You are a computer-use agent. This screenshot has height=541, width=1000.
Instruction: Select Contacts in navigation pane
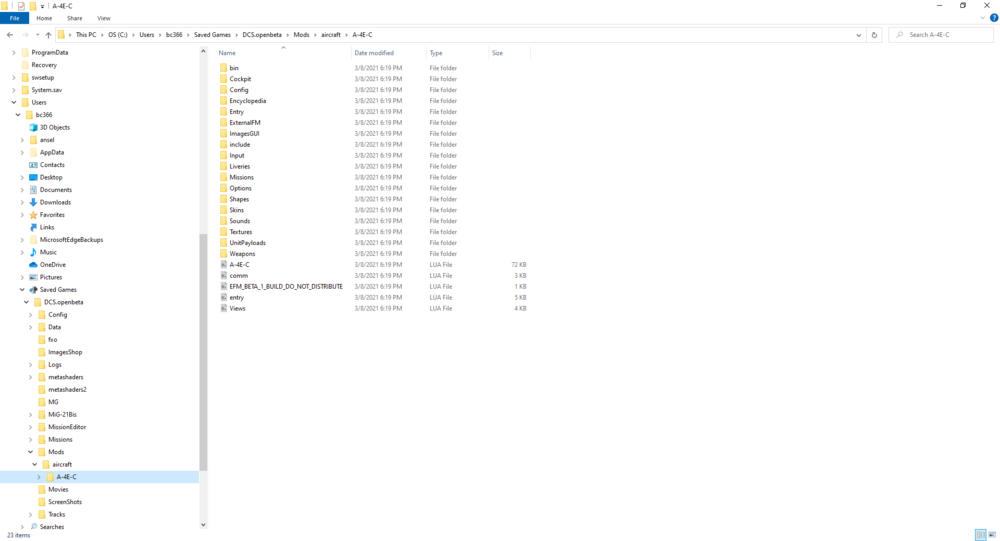[x=52, y=165]
